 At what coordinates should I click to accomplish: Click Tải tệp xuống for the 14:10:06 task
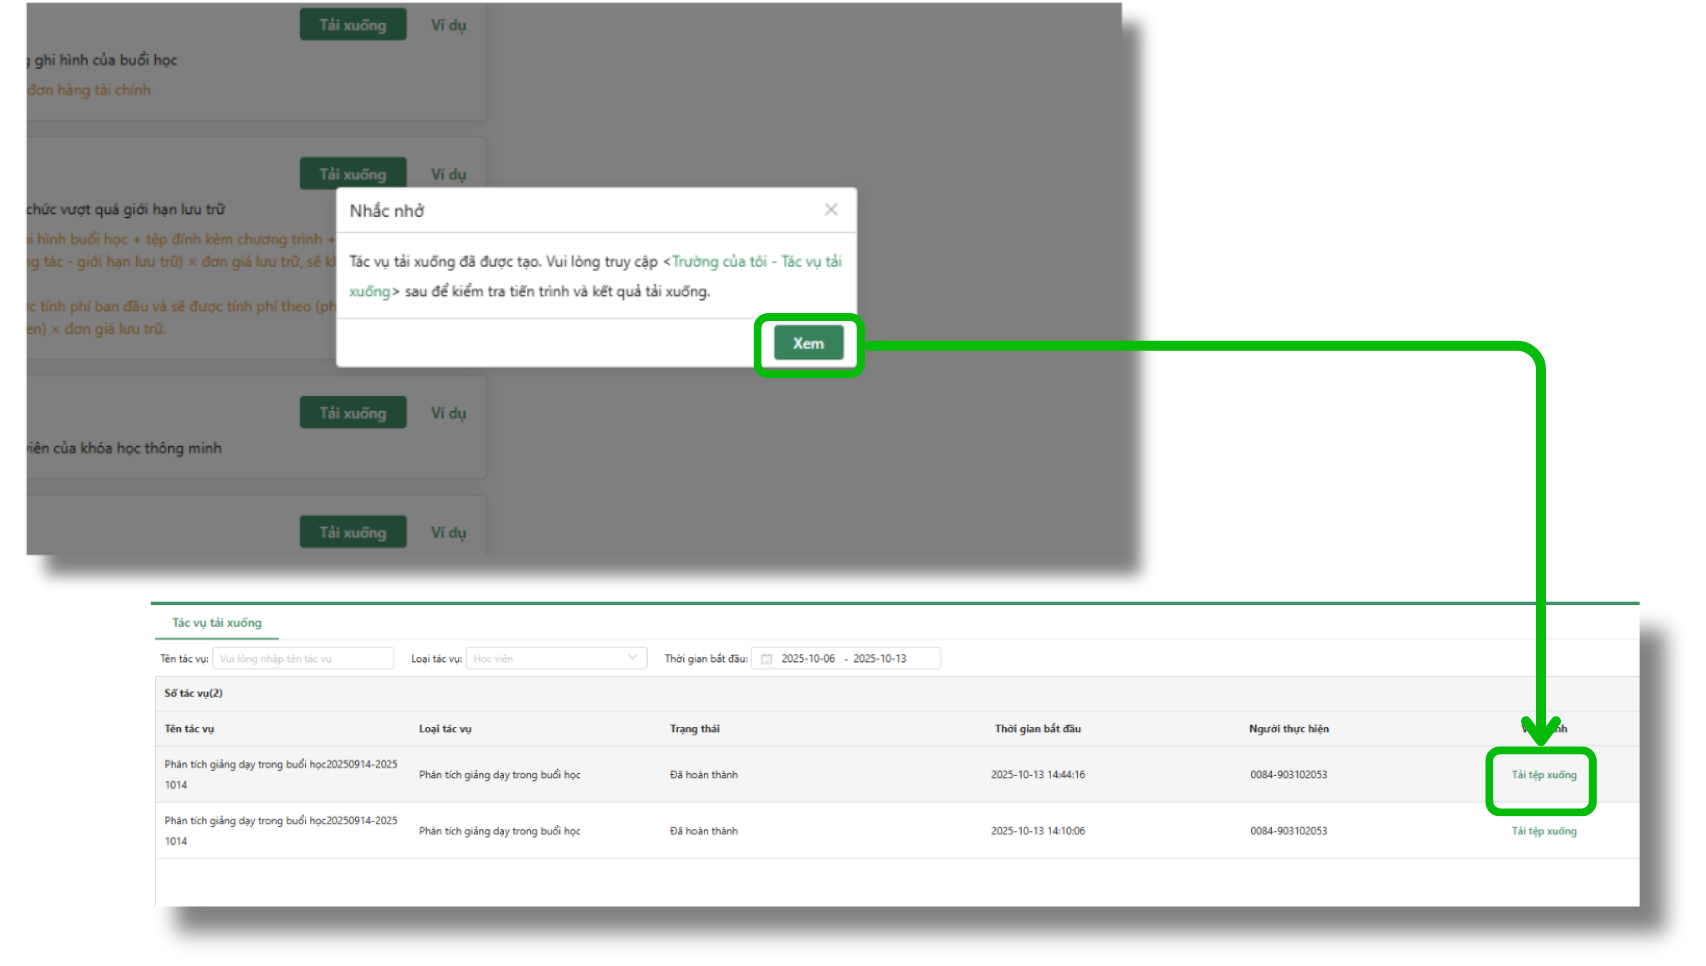coord(1543,831)
